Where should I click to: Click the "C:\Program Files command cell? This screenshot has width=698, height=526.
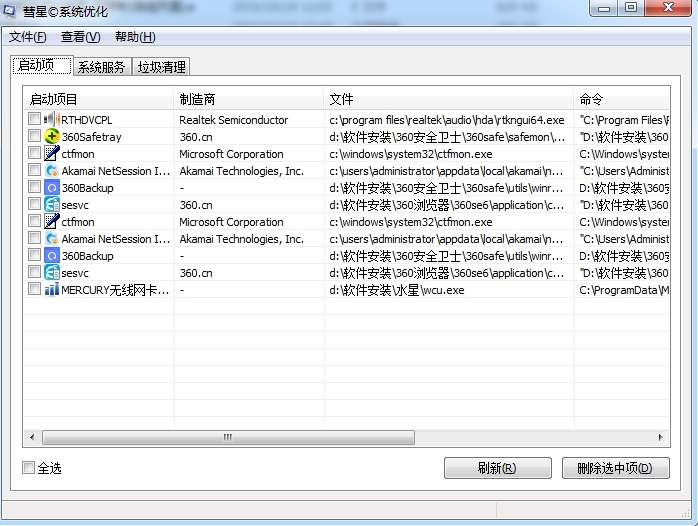[624, 120]
